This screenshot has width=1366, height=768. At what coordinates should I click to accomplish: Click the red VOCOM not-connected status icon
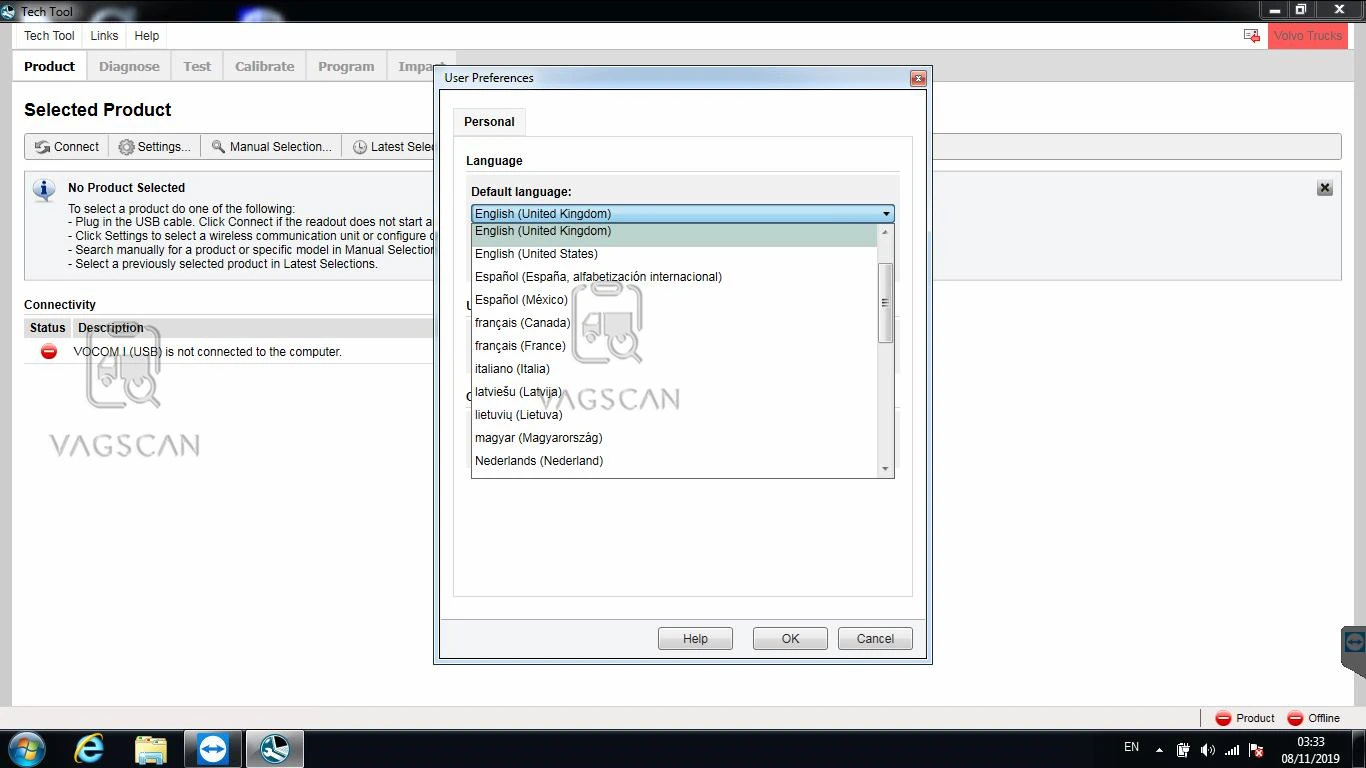(x=48, y=351)
